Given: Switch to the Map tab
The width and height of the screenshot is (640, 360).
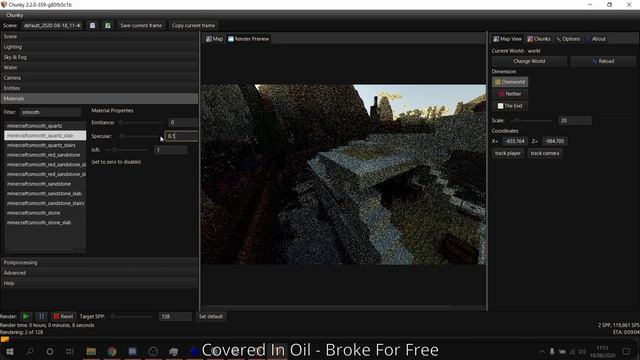Looking at the screenshot, I should (x=214, y=39).
